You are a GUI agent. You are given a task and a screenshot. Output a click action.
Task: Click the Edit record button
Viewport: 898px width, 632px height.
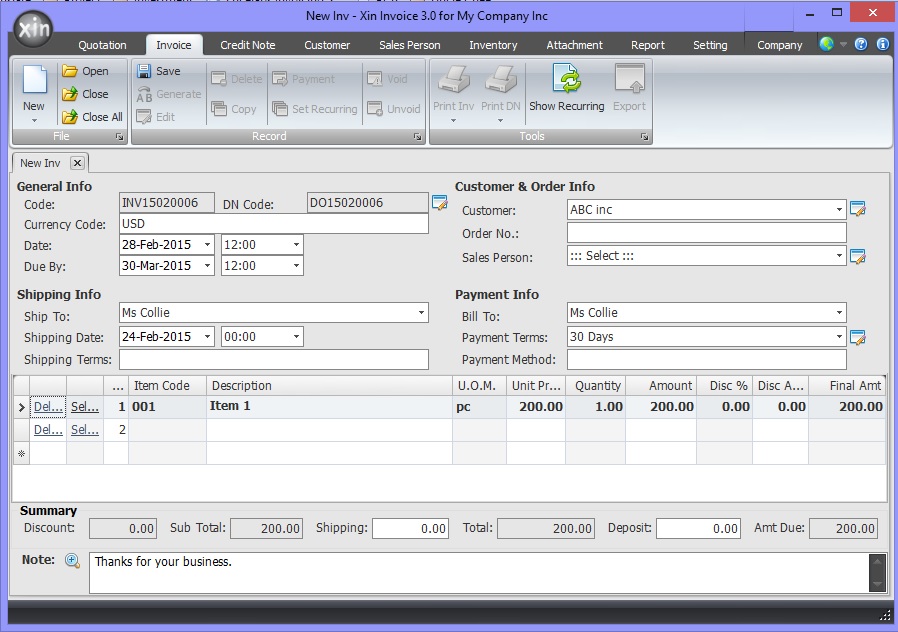156,117
